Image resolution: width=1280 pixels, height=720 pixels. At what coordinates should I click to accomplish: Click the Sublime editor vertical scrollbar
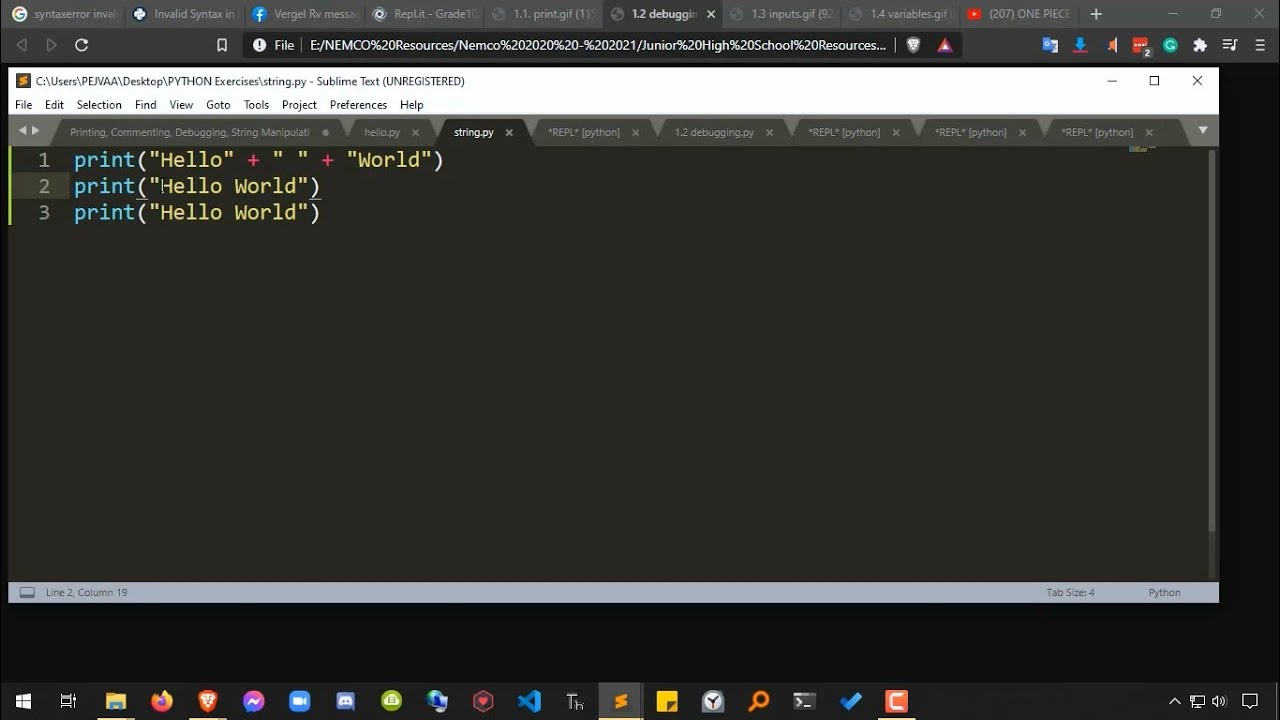pyautogui.click(x=1212, y=340)
